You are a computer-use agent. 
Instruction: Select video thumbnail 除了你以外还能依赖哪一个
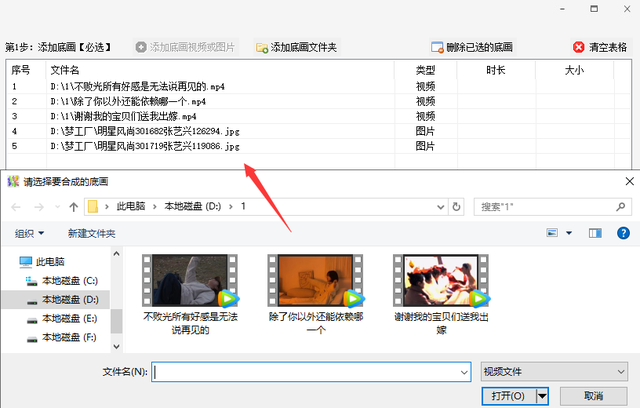(316, 295)
